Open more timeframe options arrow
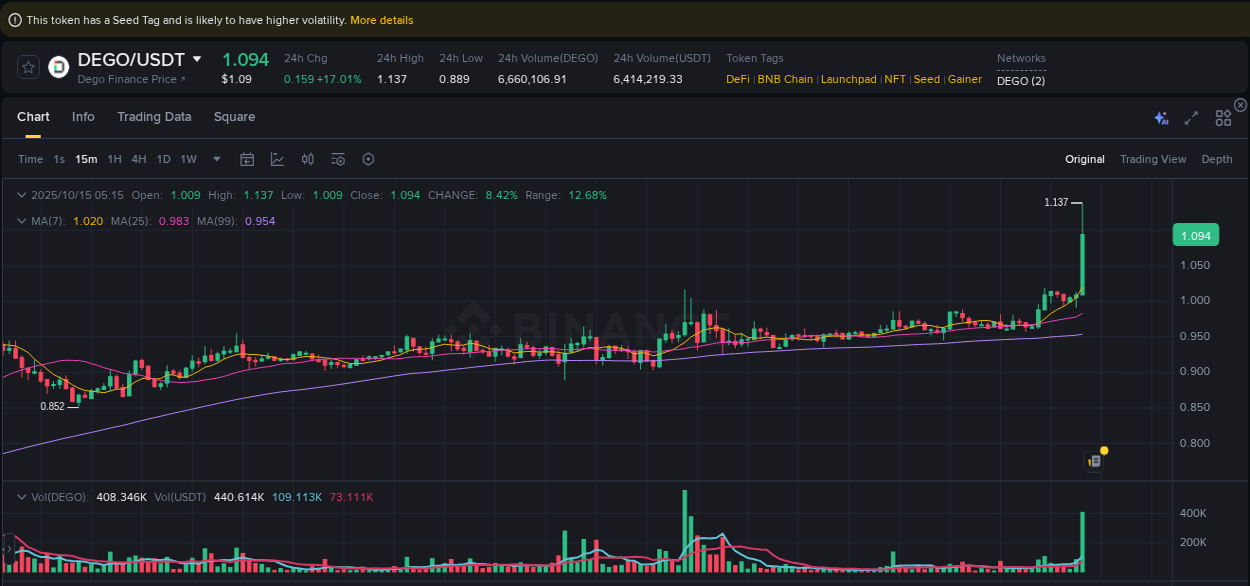 click(x=216, y=159)
